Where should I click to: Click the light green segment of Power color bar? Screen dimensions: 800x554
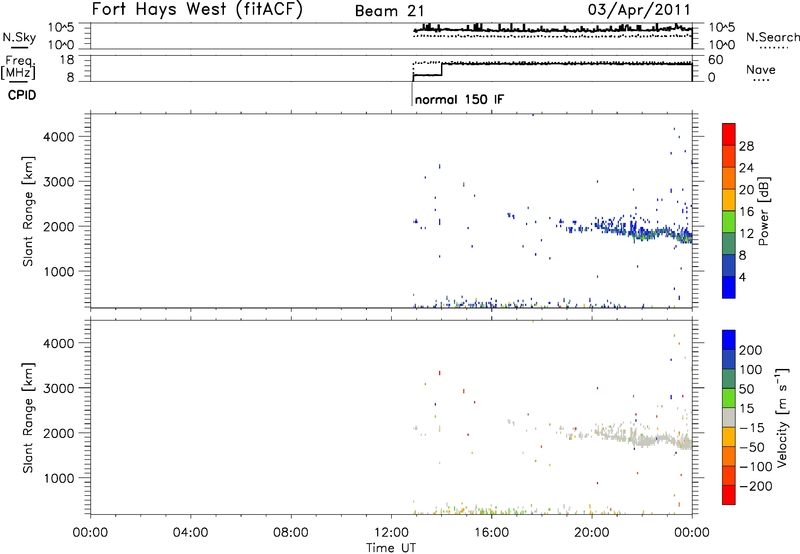[x=729, y=221]
